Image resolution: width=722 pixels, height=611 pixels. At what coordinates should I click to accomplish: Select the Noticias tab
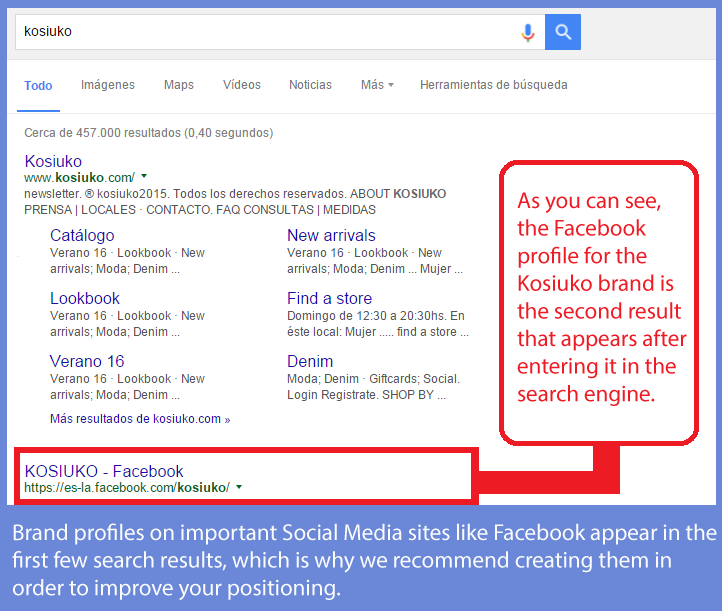[310, 85]
